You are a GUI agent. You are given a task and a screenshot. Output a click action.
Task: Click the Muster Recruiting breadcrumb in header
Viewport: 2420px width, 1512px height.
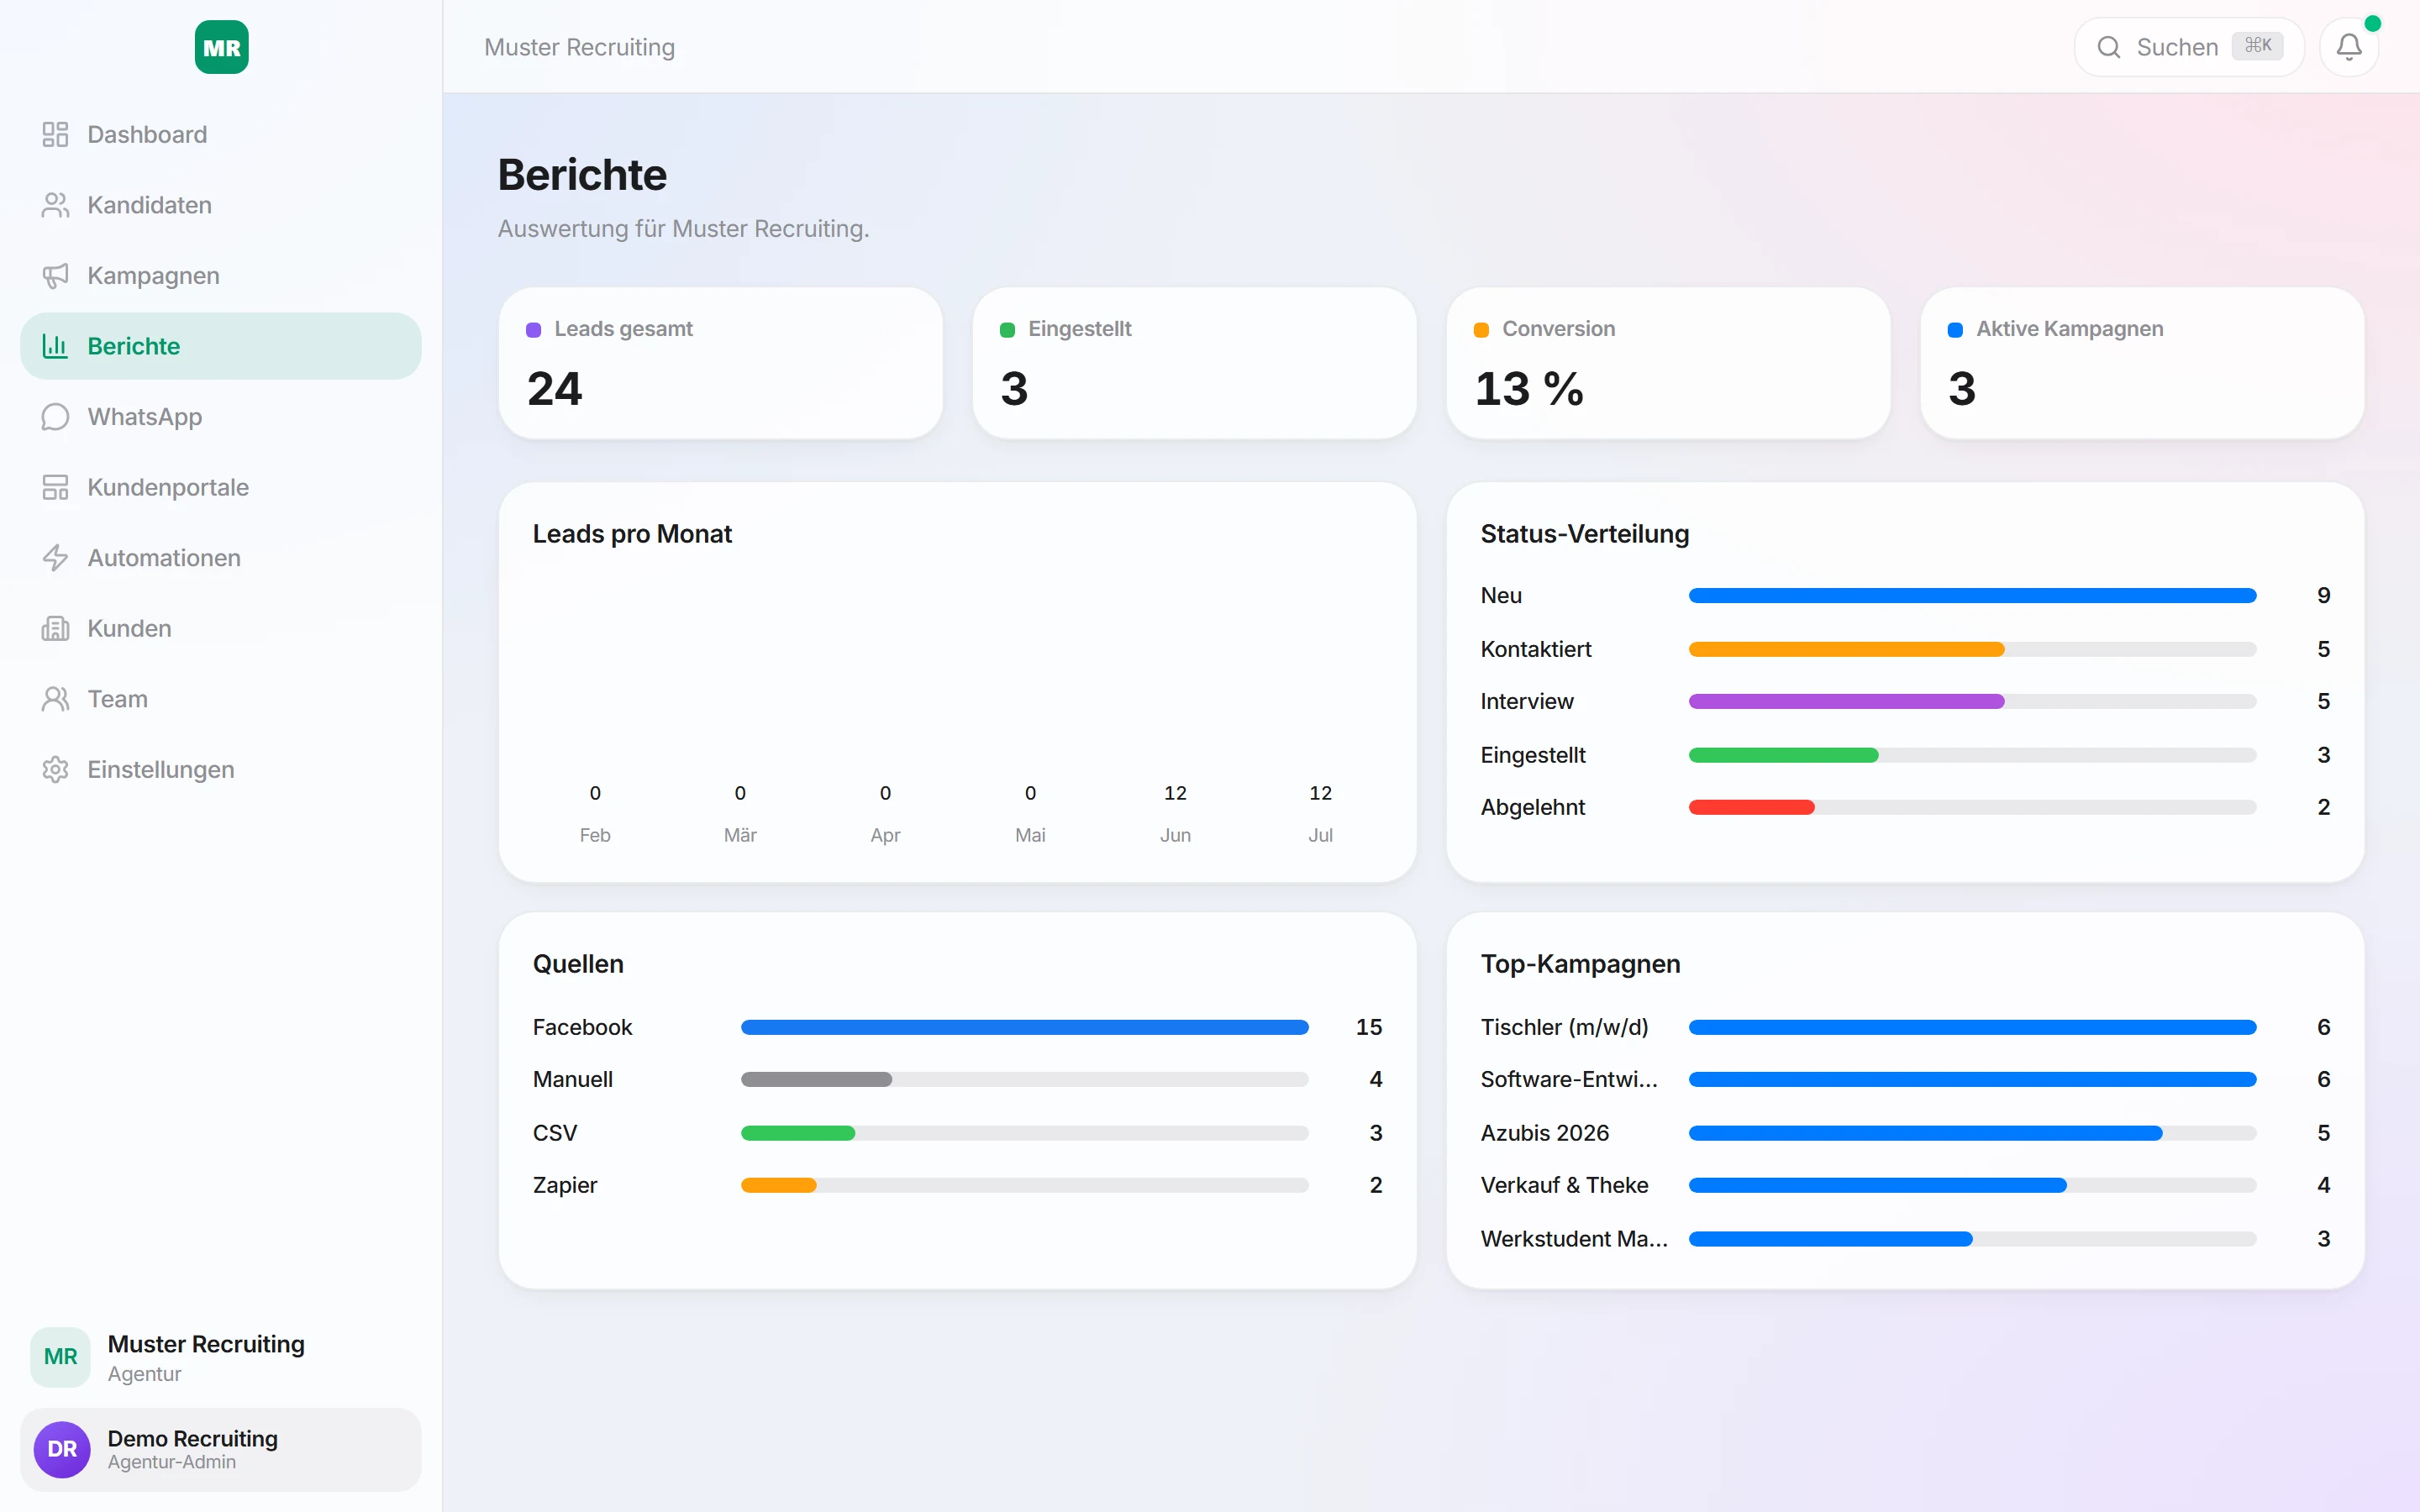point(579,47)
